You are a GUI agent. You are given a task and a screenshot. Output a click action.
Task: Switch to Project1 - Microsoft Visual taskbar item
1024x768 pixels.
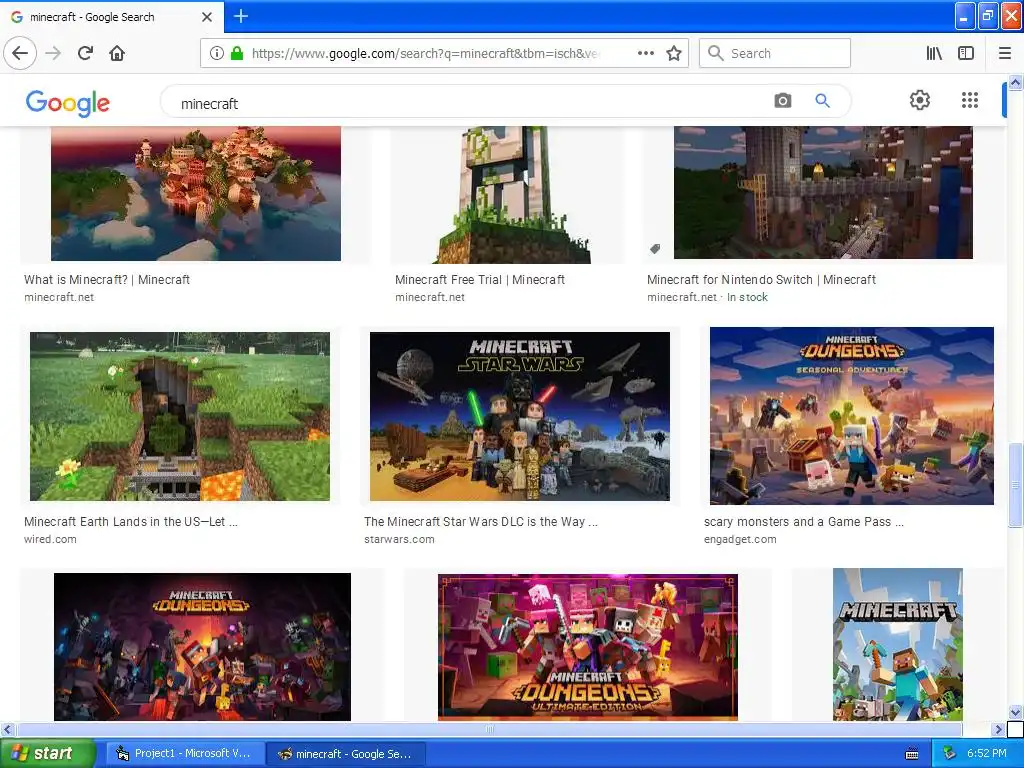pyautogui.click(x=184, y=754)
